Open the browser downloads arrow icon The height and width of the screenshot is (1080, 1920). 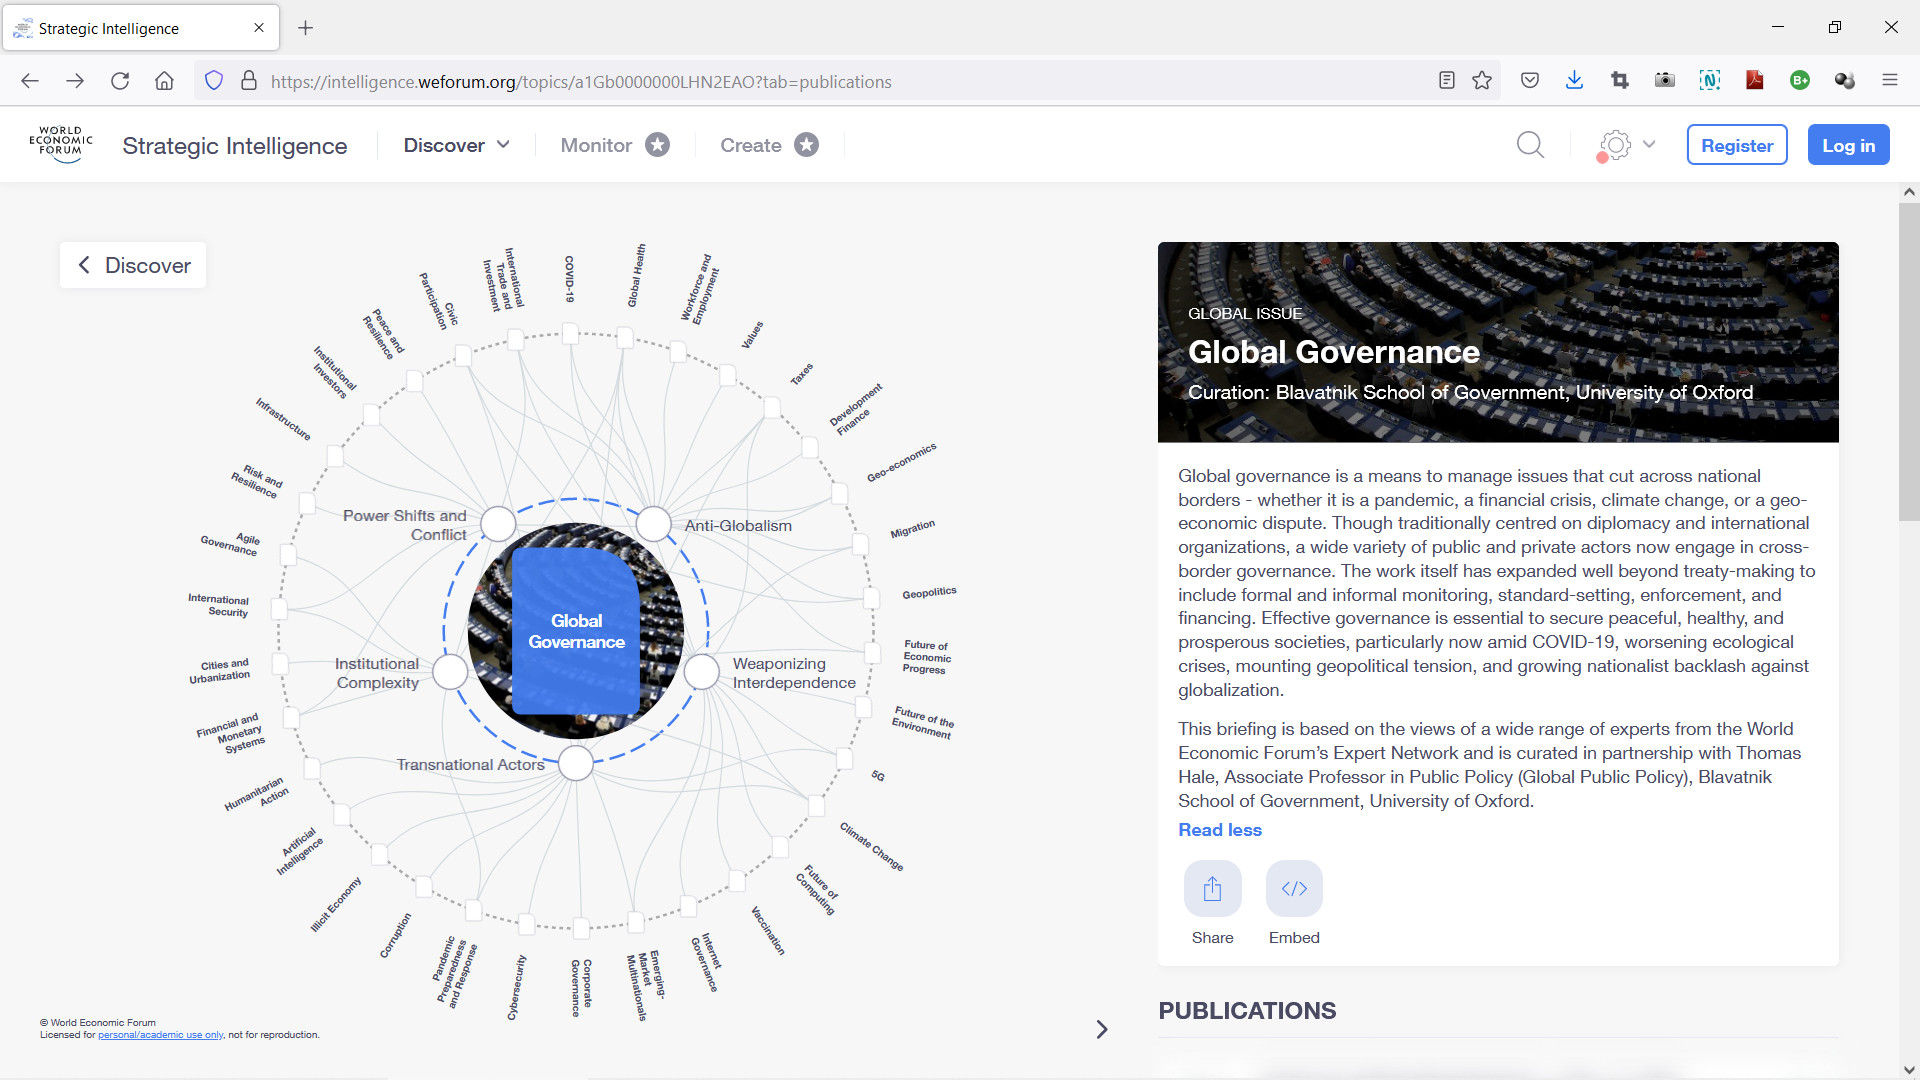[x=1574, y=81]
